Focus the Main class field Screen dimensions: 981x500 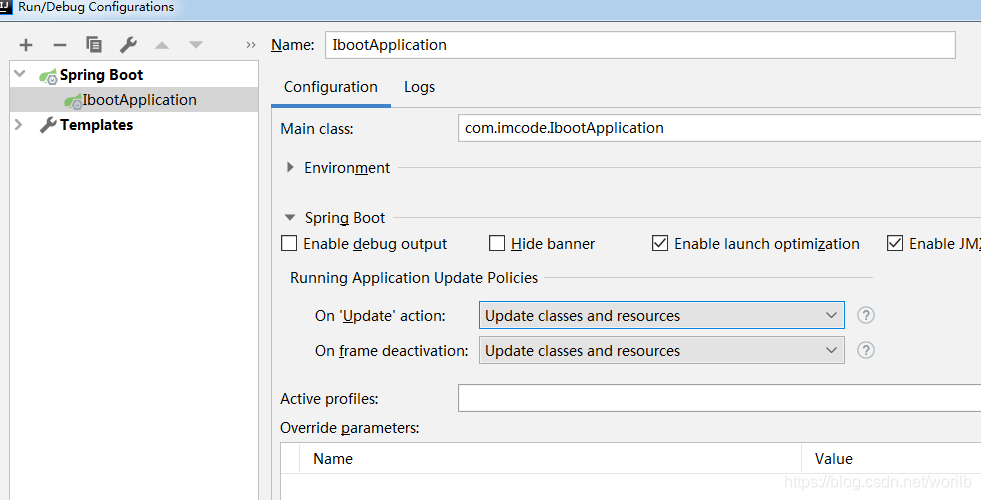719,128
